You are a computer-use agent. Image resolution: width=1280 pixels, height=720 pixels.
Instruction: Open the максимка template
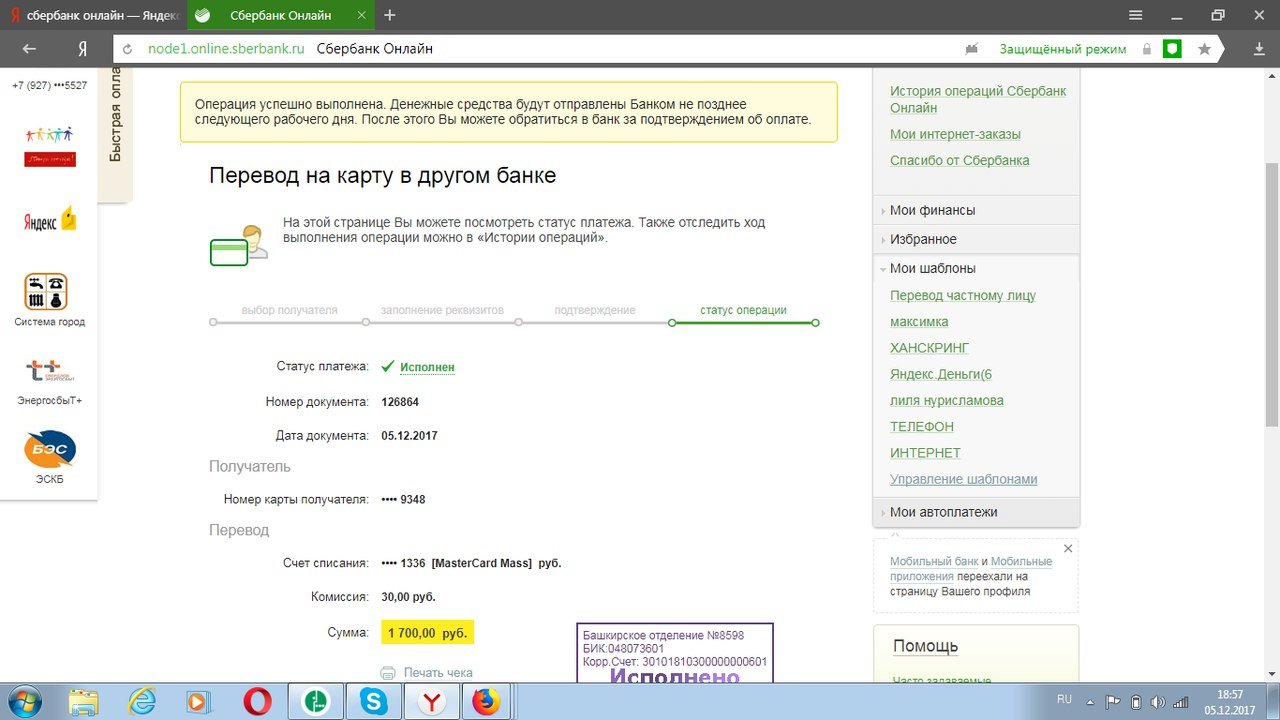[x=919, y=322]
